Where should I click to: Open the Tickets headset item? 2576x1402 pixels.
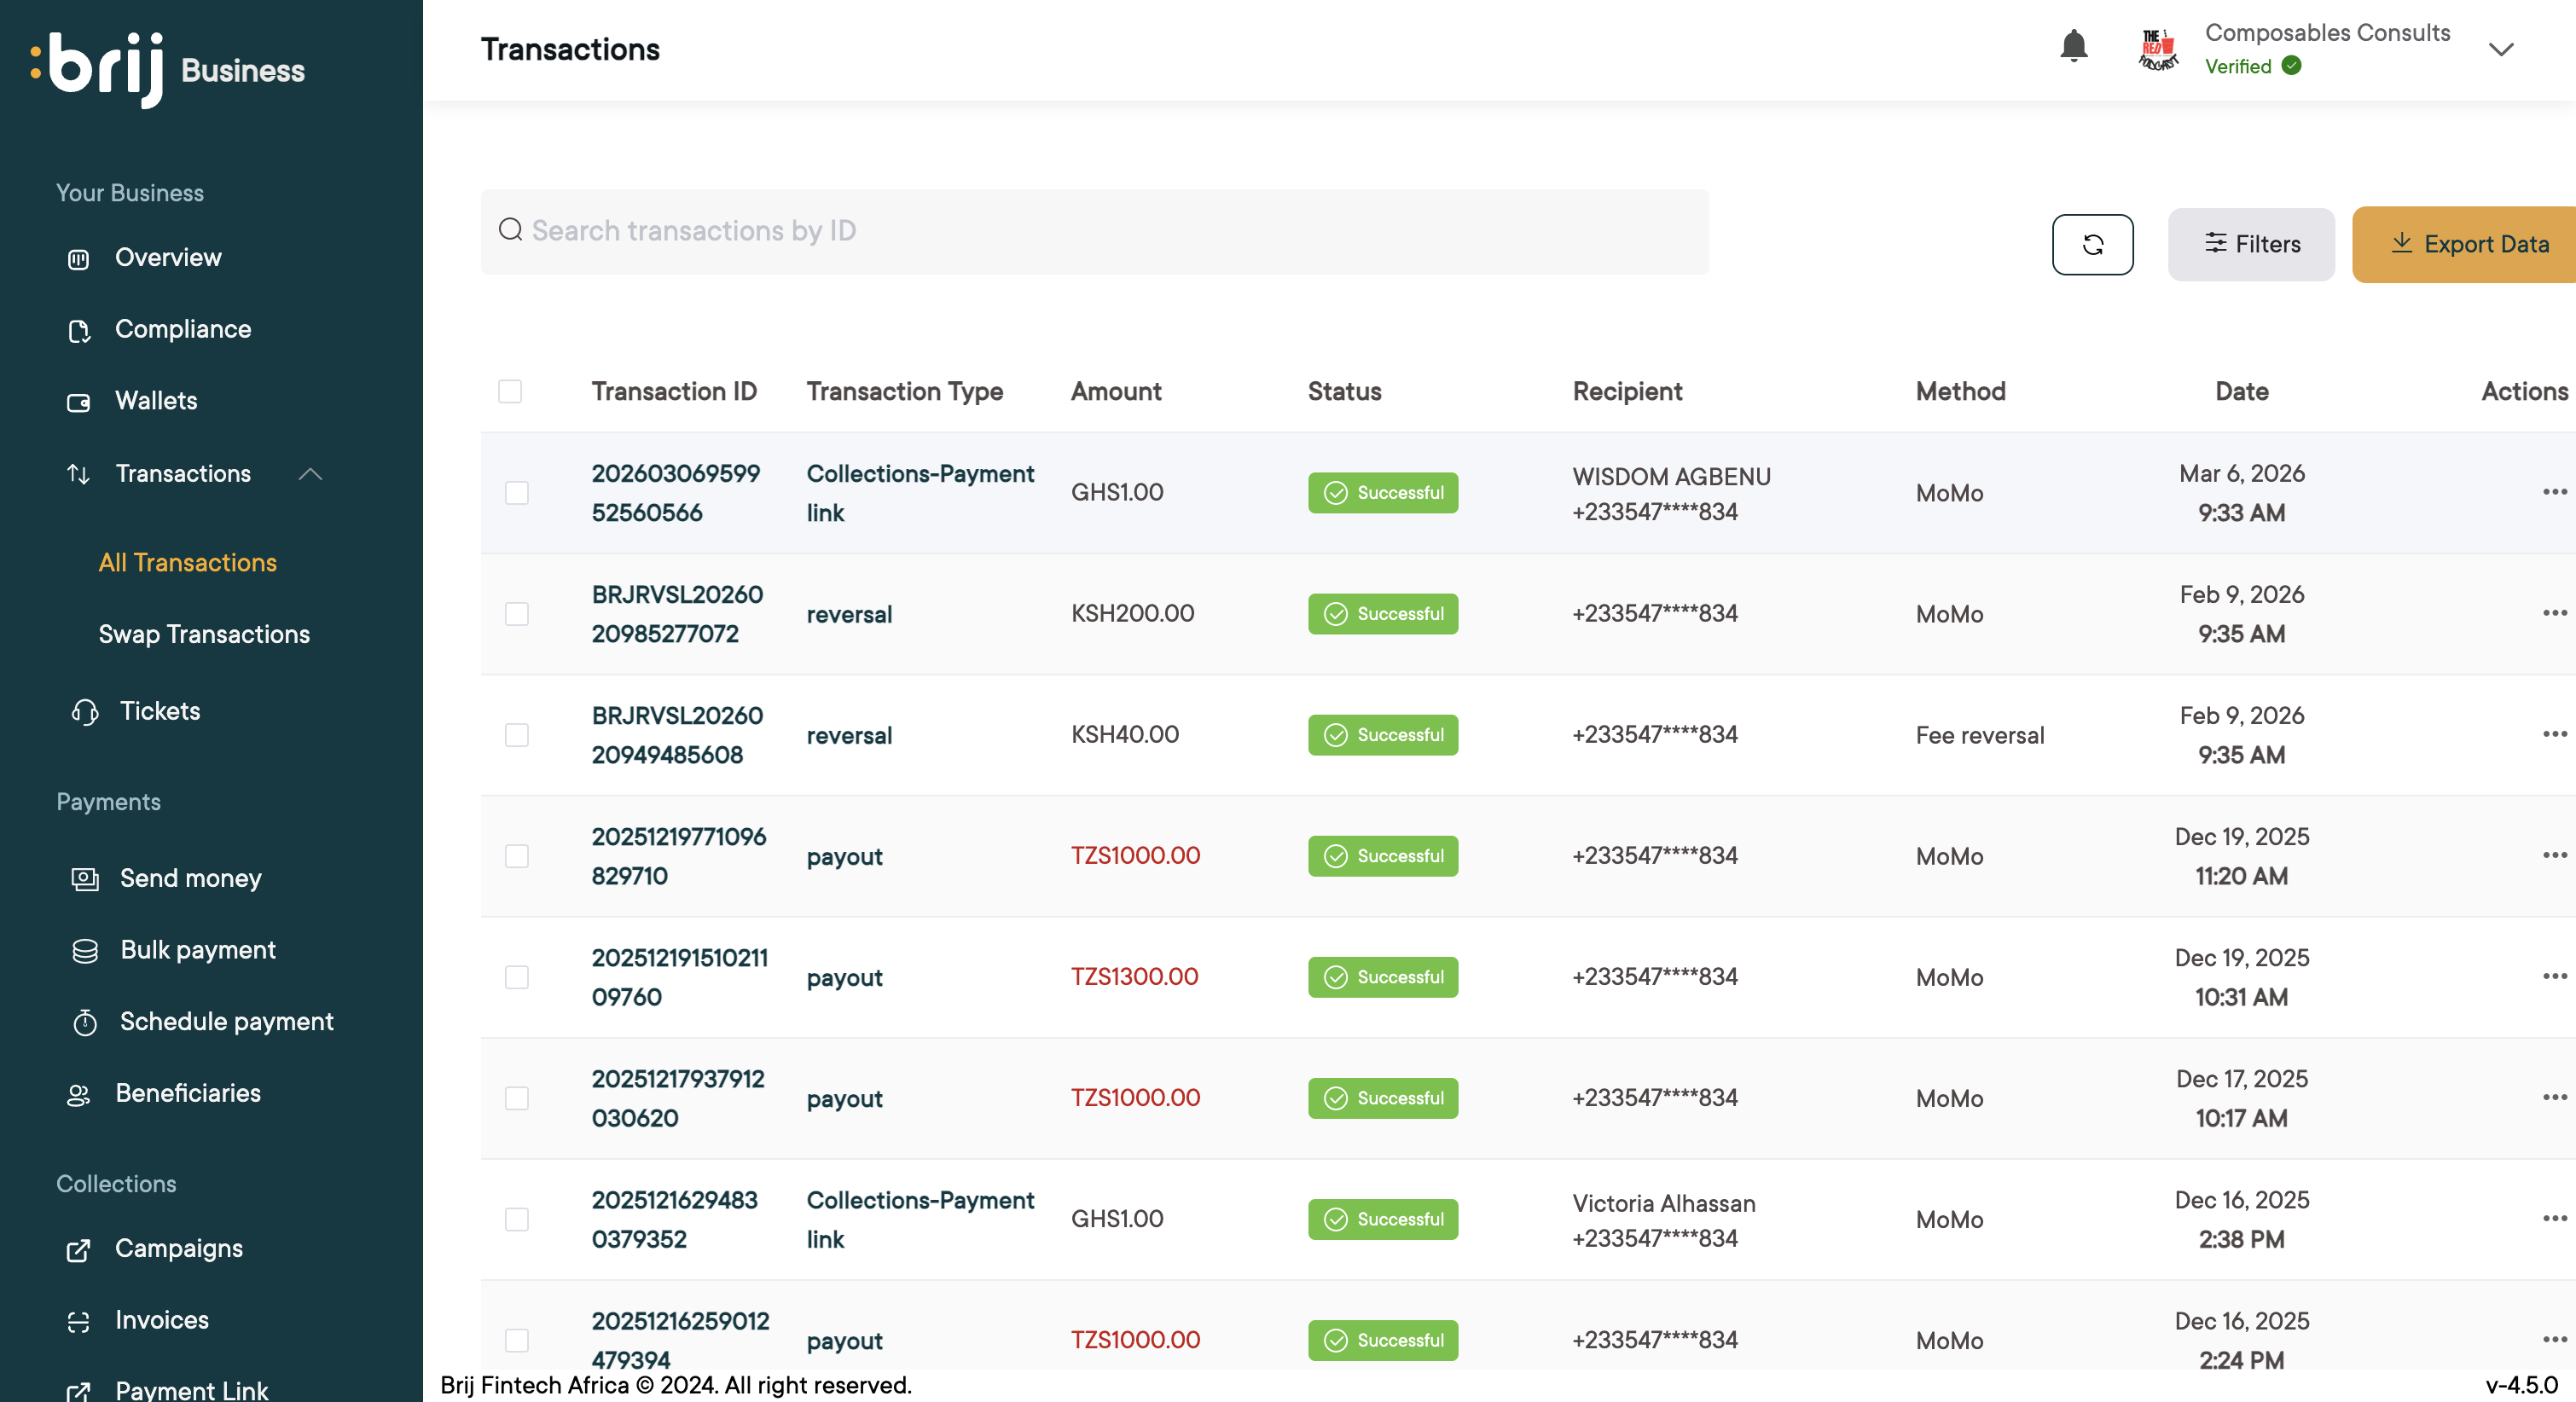point(159,711)
